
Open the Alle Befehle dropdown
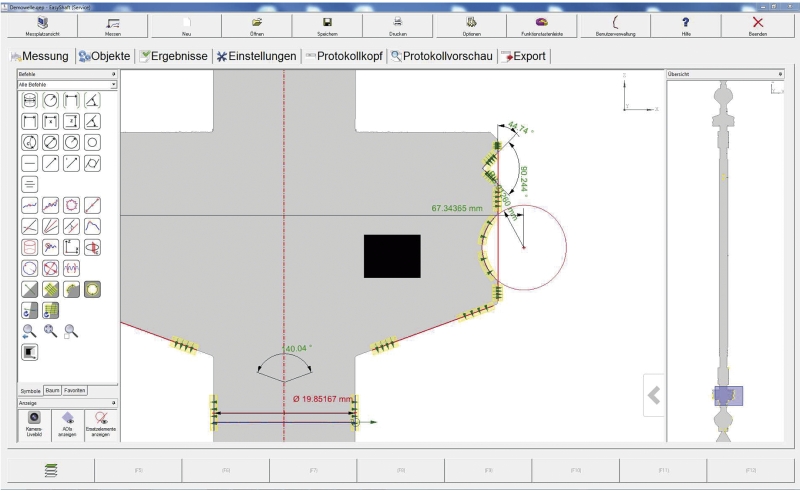pyautogui.click(x=114, y=85)
